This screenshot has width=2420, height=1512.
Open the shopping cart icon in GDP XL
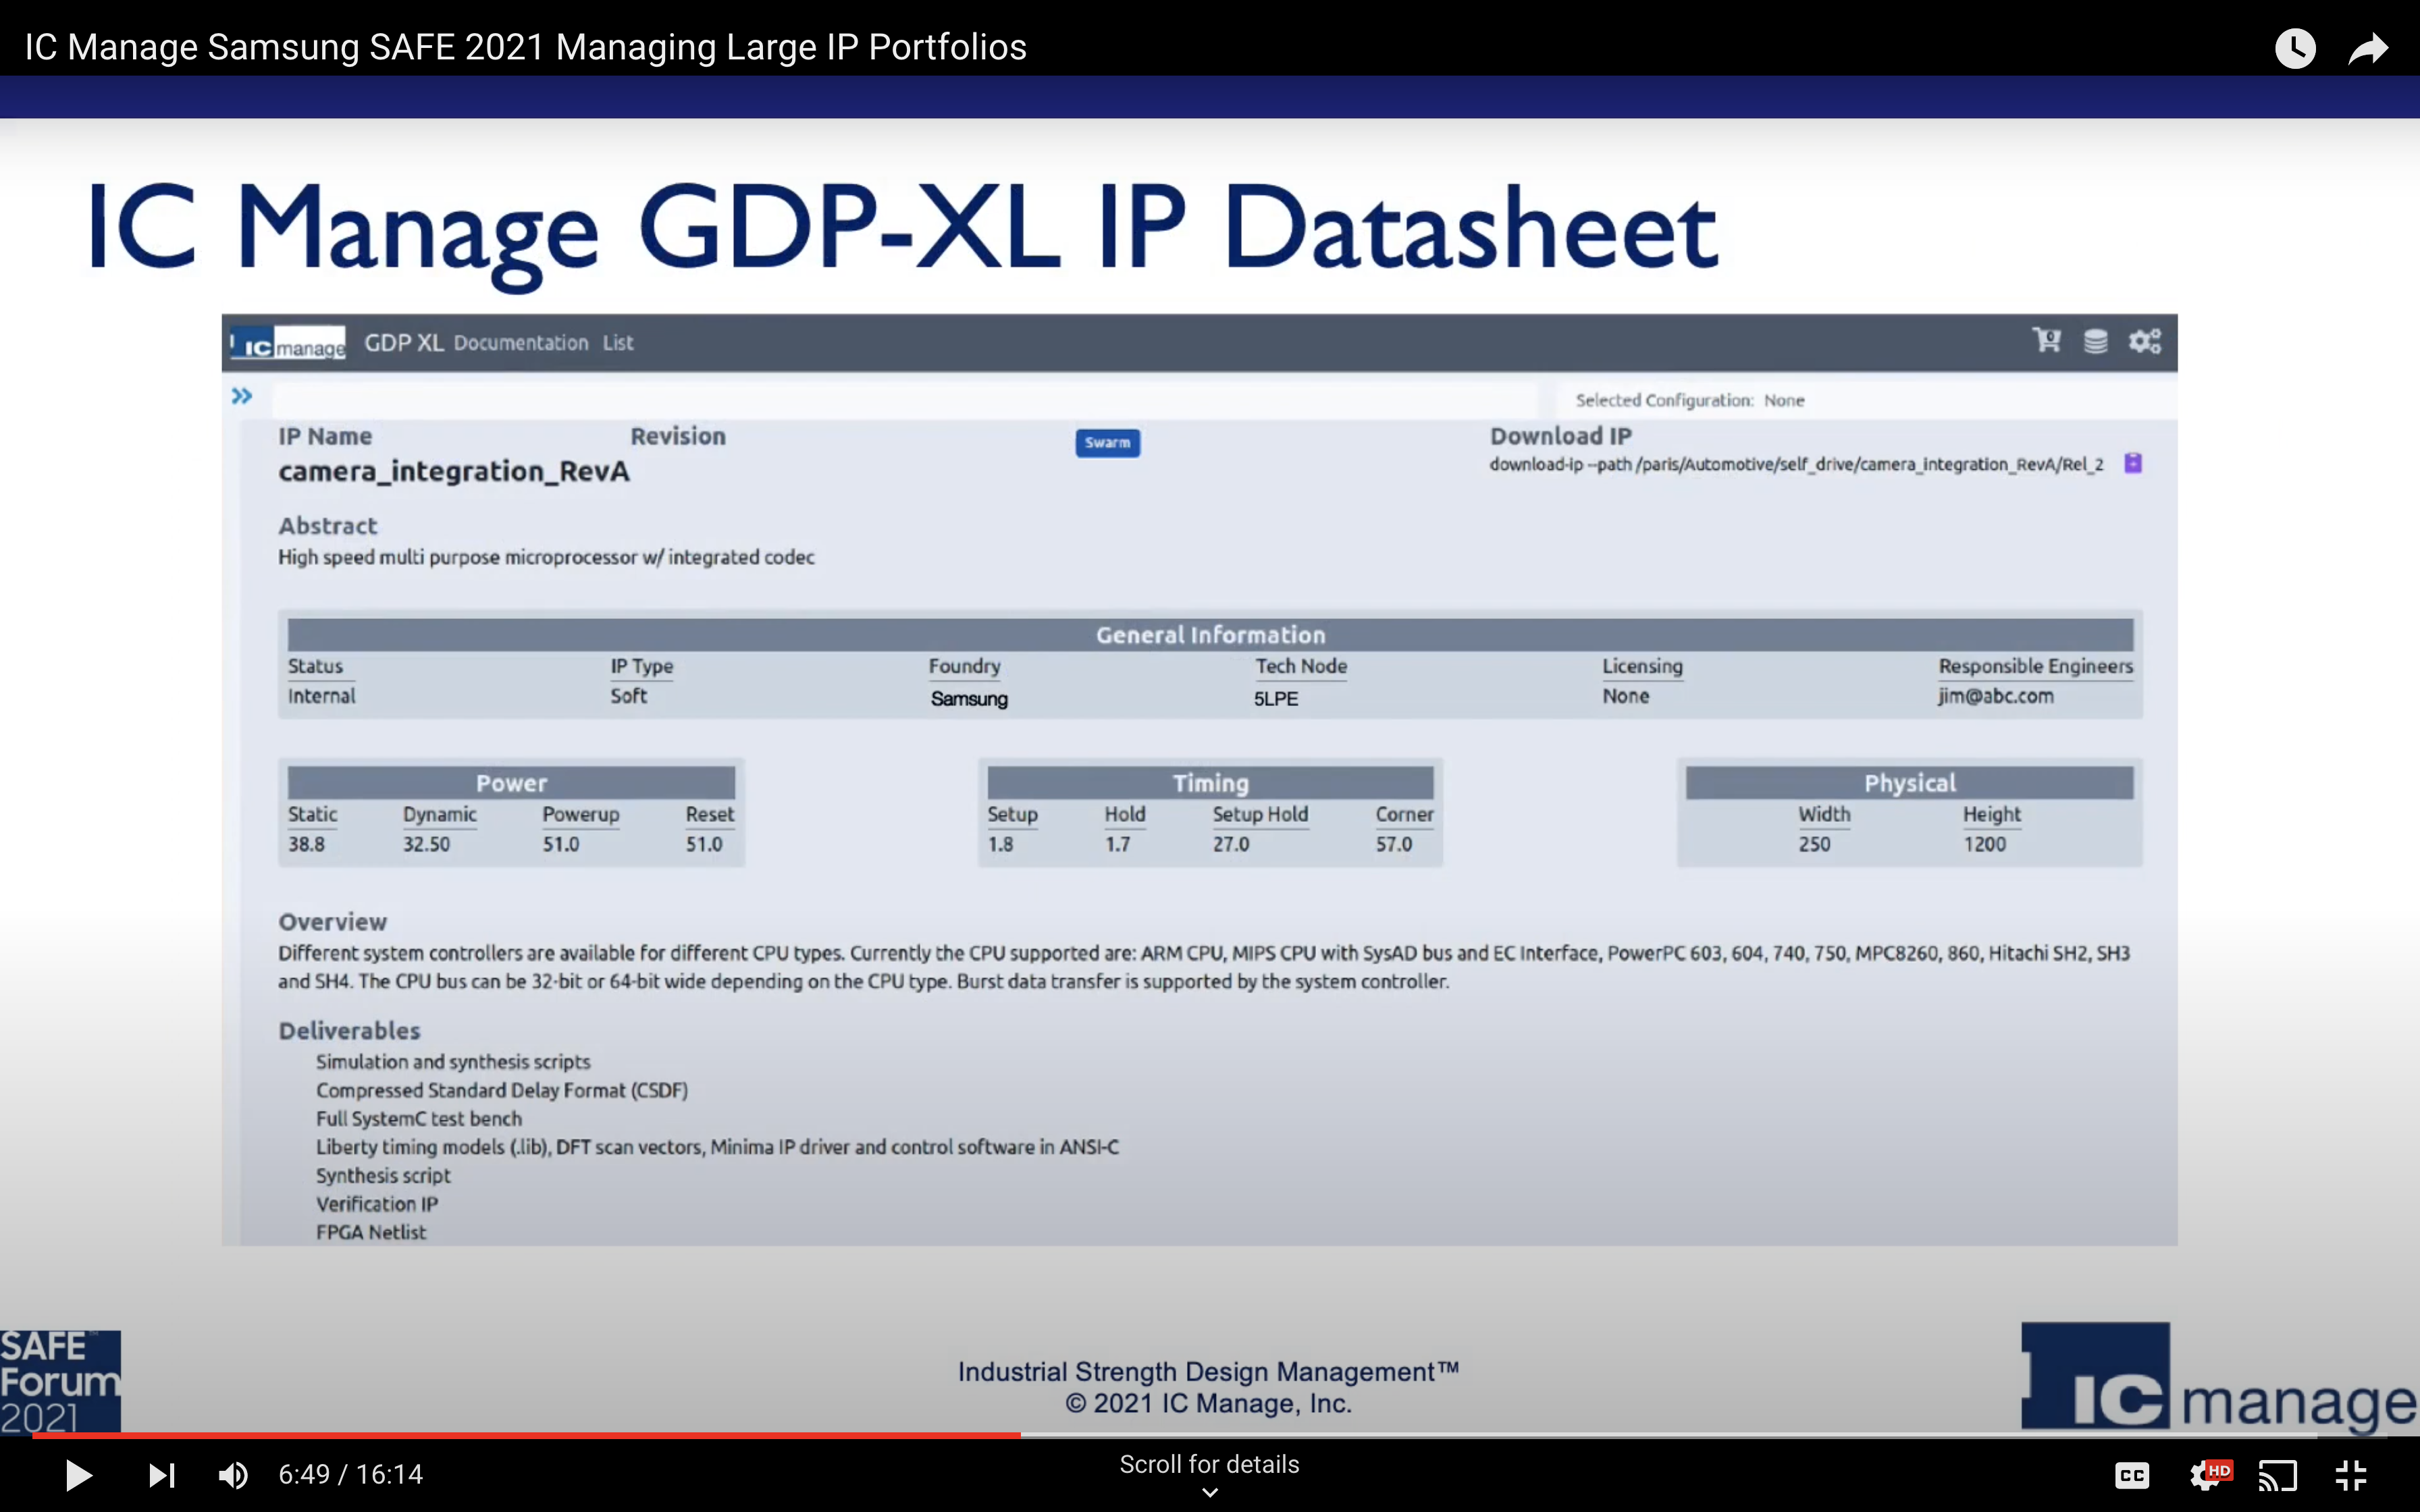(2046, 341)
